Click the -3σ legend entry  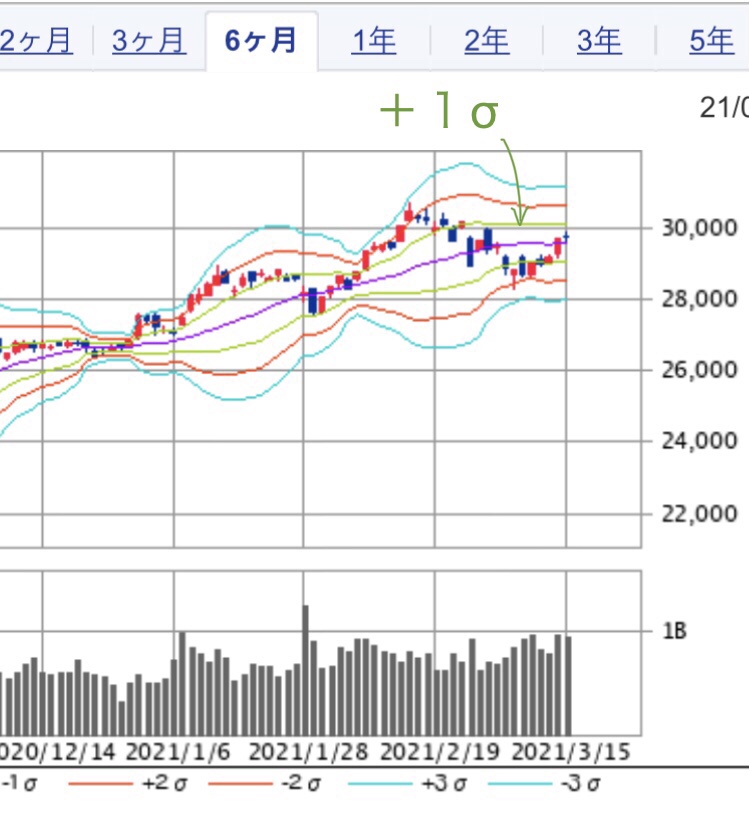(x=580, y=783)
